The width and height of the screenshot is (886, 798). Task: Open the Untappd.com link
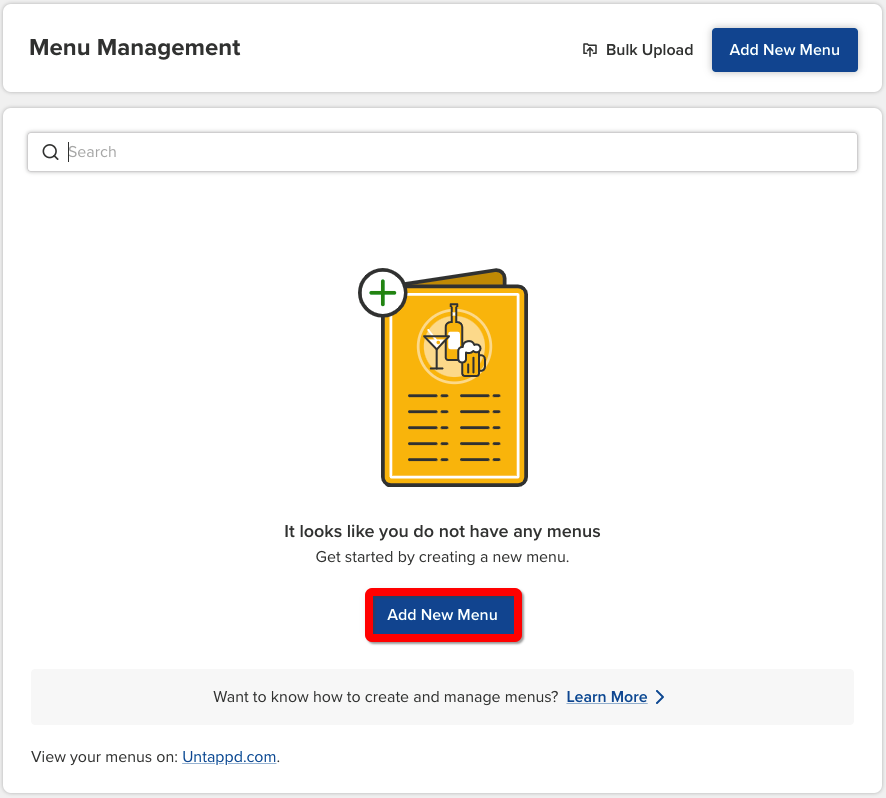tap(229, 757)
